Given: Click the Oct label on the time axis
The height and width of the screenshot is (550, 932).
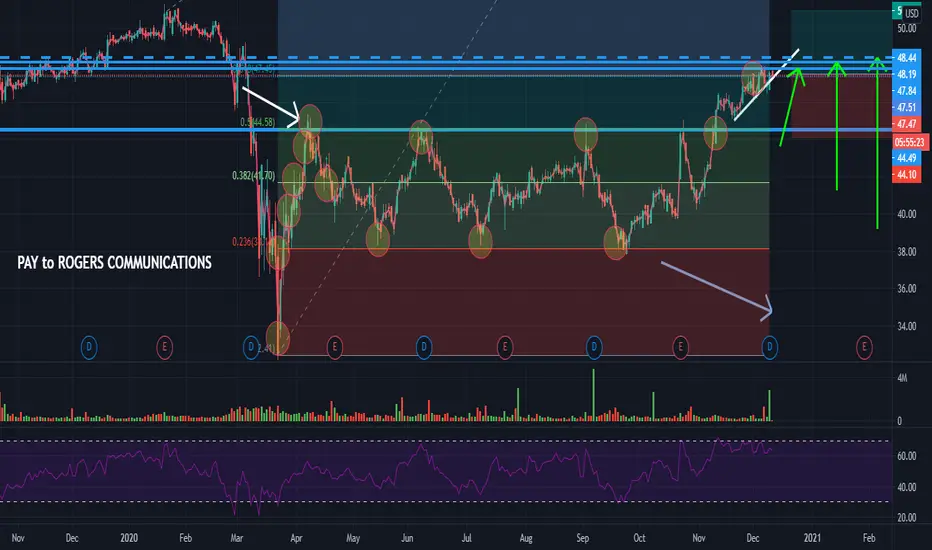Looking at the screenshot, I should pos(639,538).
